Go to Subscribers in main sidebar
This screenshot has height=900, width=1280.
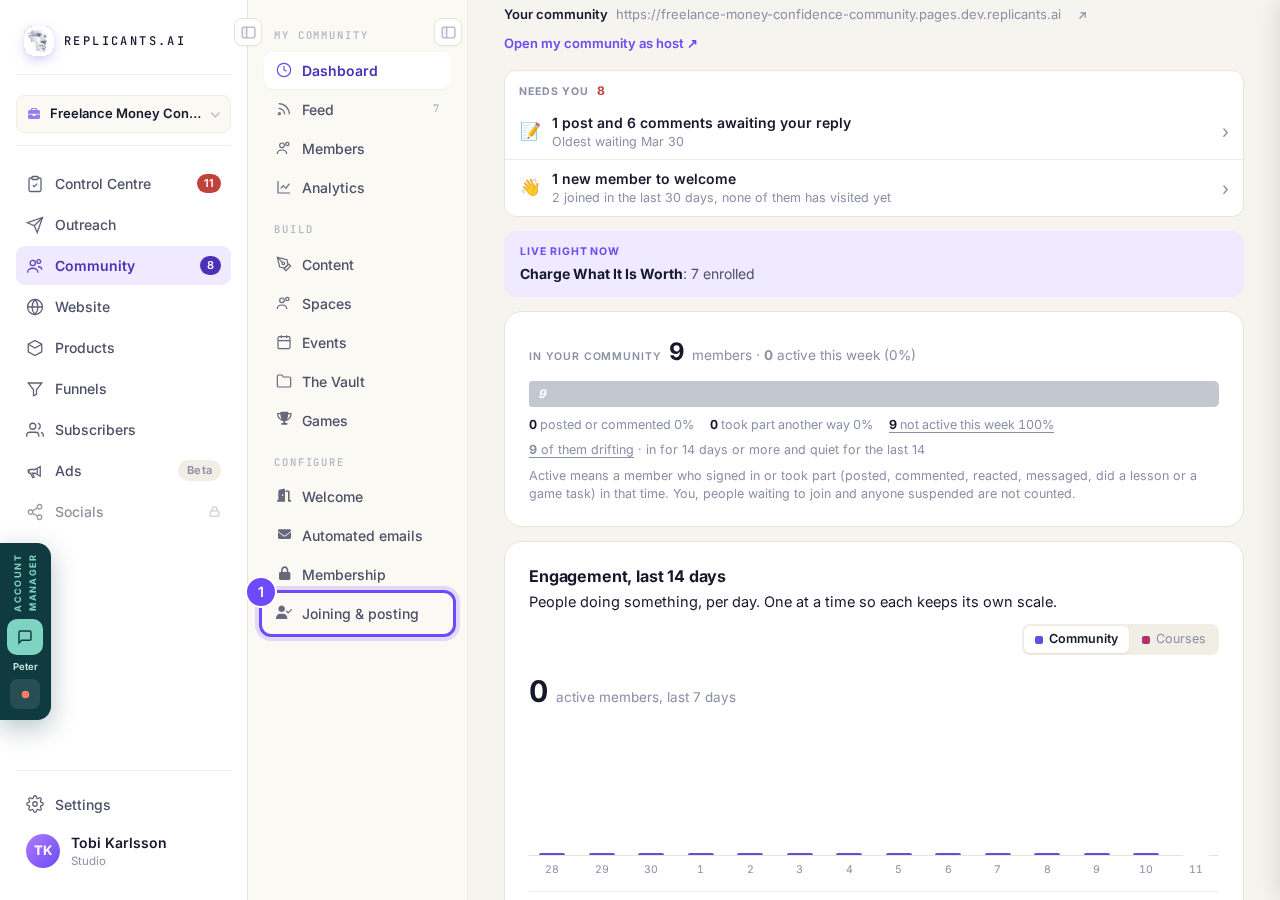click(123, 430)
